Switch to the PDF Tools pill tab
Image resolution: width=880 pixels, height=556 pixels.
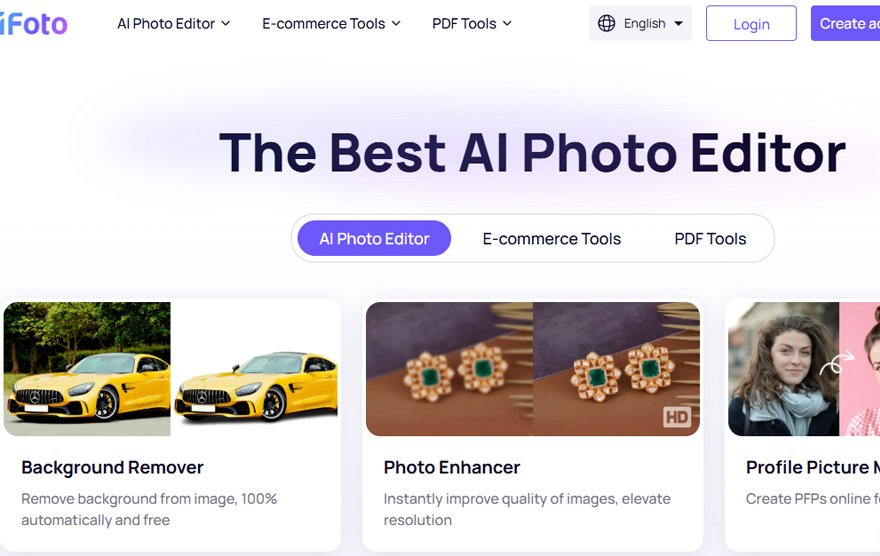[x=710, y=238]
